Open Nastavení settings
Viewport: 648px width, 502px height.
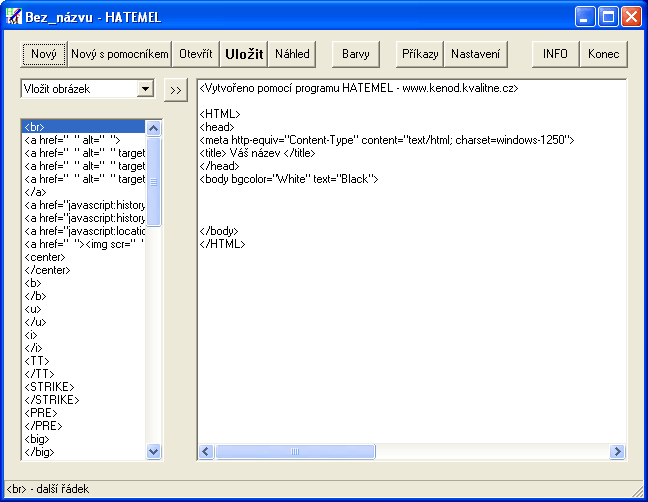click(x=476, y=54)
